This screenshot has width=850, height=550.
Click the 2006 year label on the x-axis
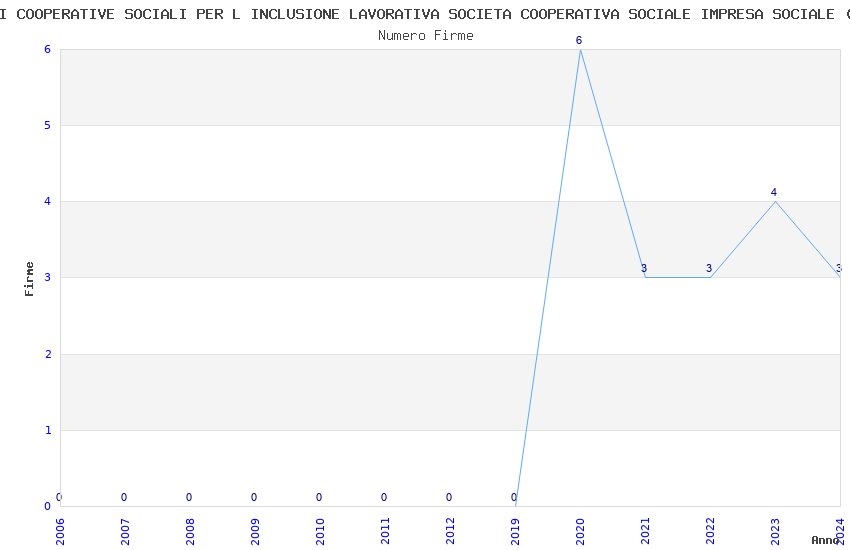tap(60, 531)
